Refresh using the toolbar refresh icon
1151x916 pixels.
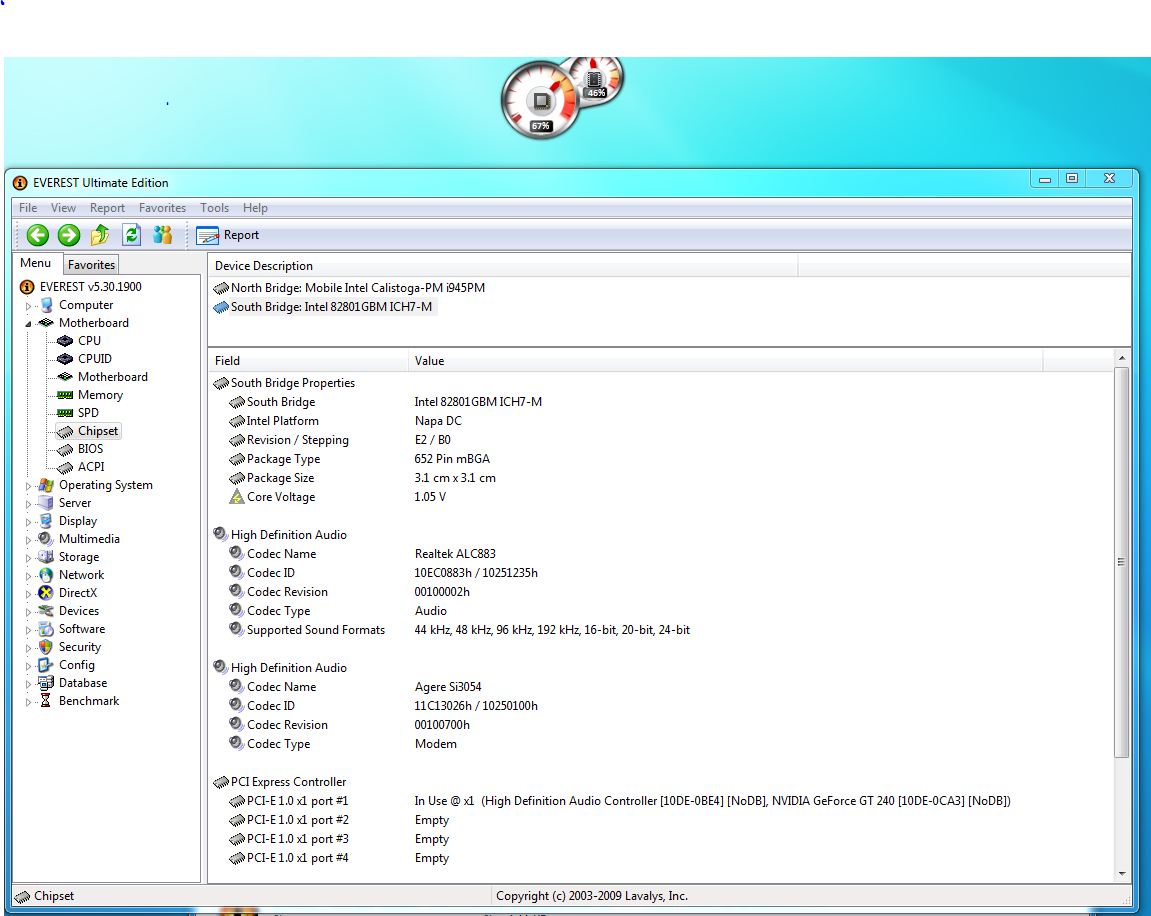point(131,235)
